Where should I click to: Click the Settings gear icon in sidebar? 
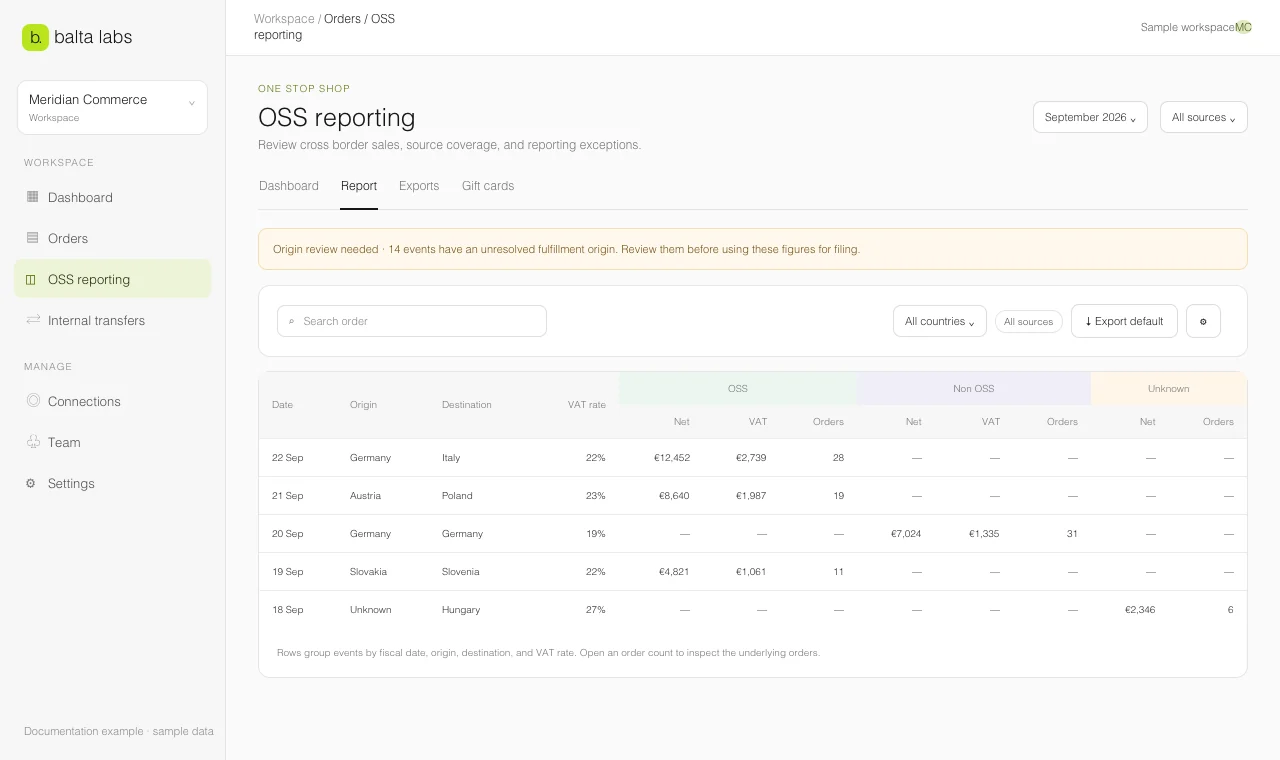[x=31, y=483]
